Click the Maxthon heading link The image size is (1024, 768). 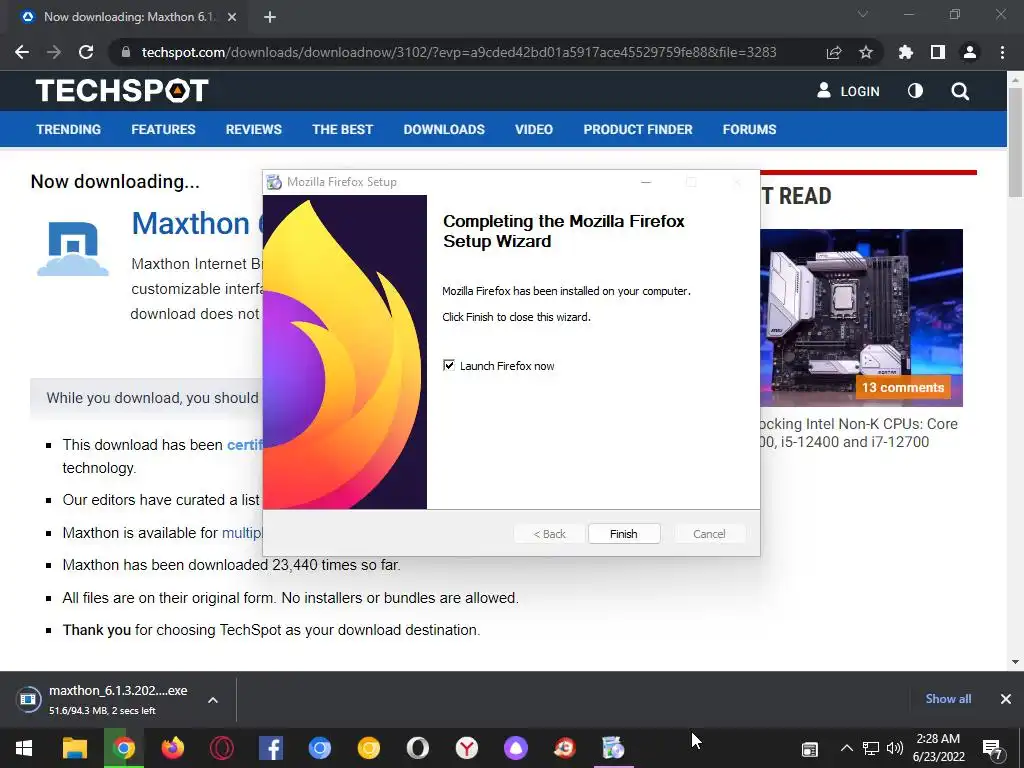[x=197, y=223]
